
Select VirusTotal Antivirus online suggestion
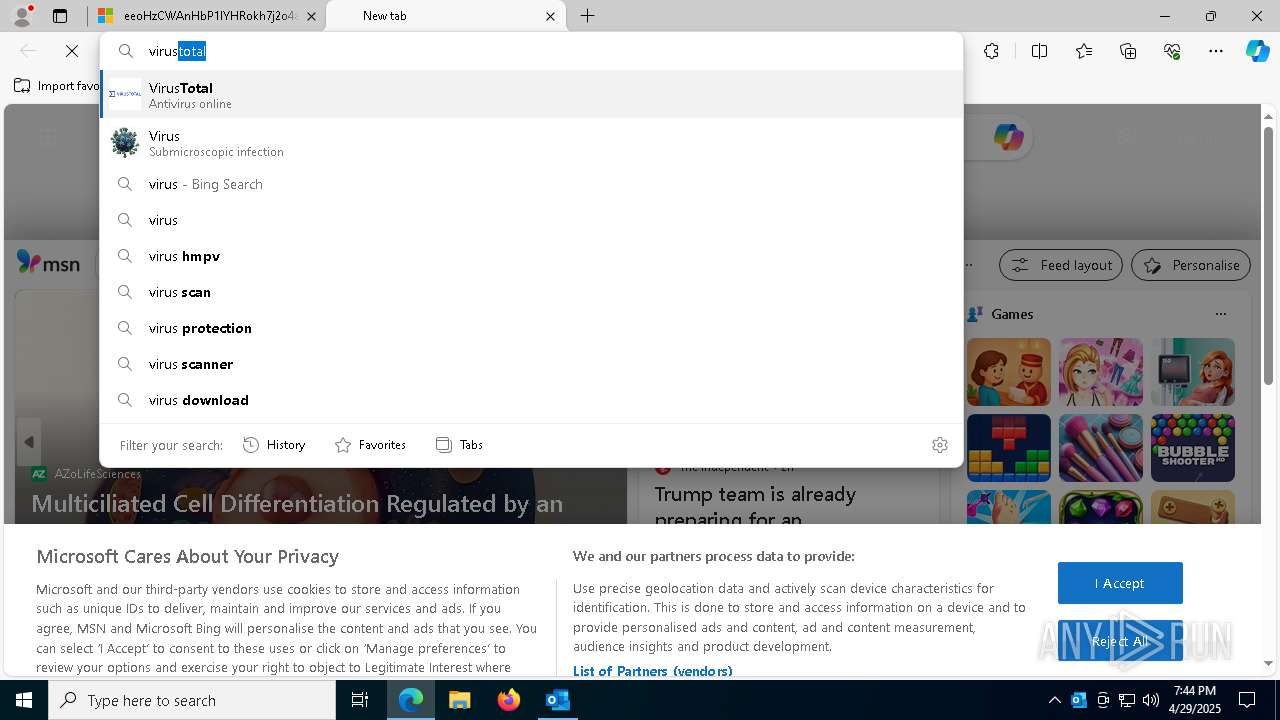coord(531,95)
